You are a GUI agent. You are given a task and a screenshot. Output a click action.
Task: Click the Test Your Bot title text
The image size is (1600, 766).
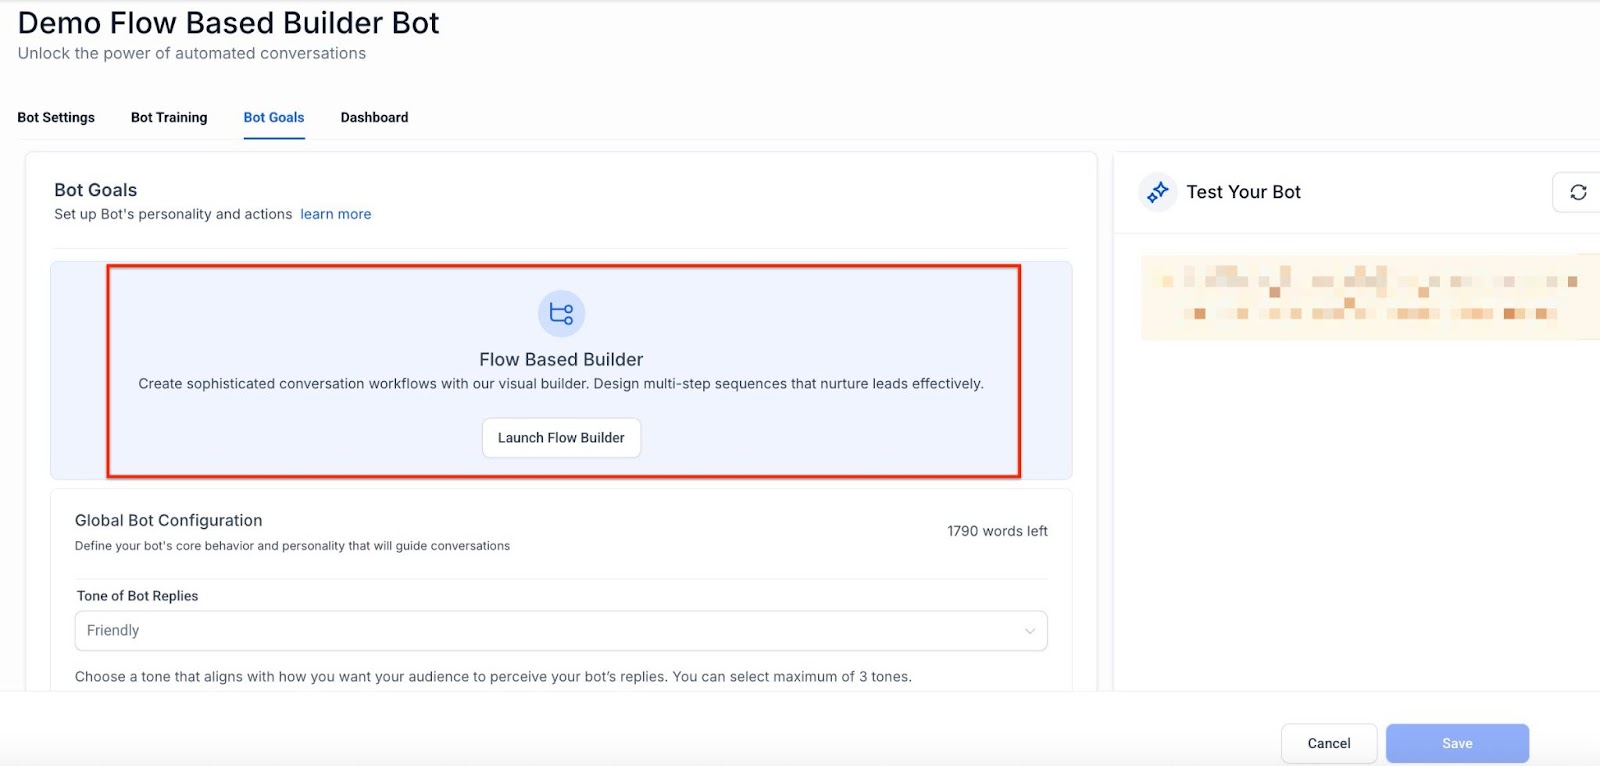point(1243,192)
